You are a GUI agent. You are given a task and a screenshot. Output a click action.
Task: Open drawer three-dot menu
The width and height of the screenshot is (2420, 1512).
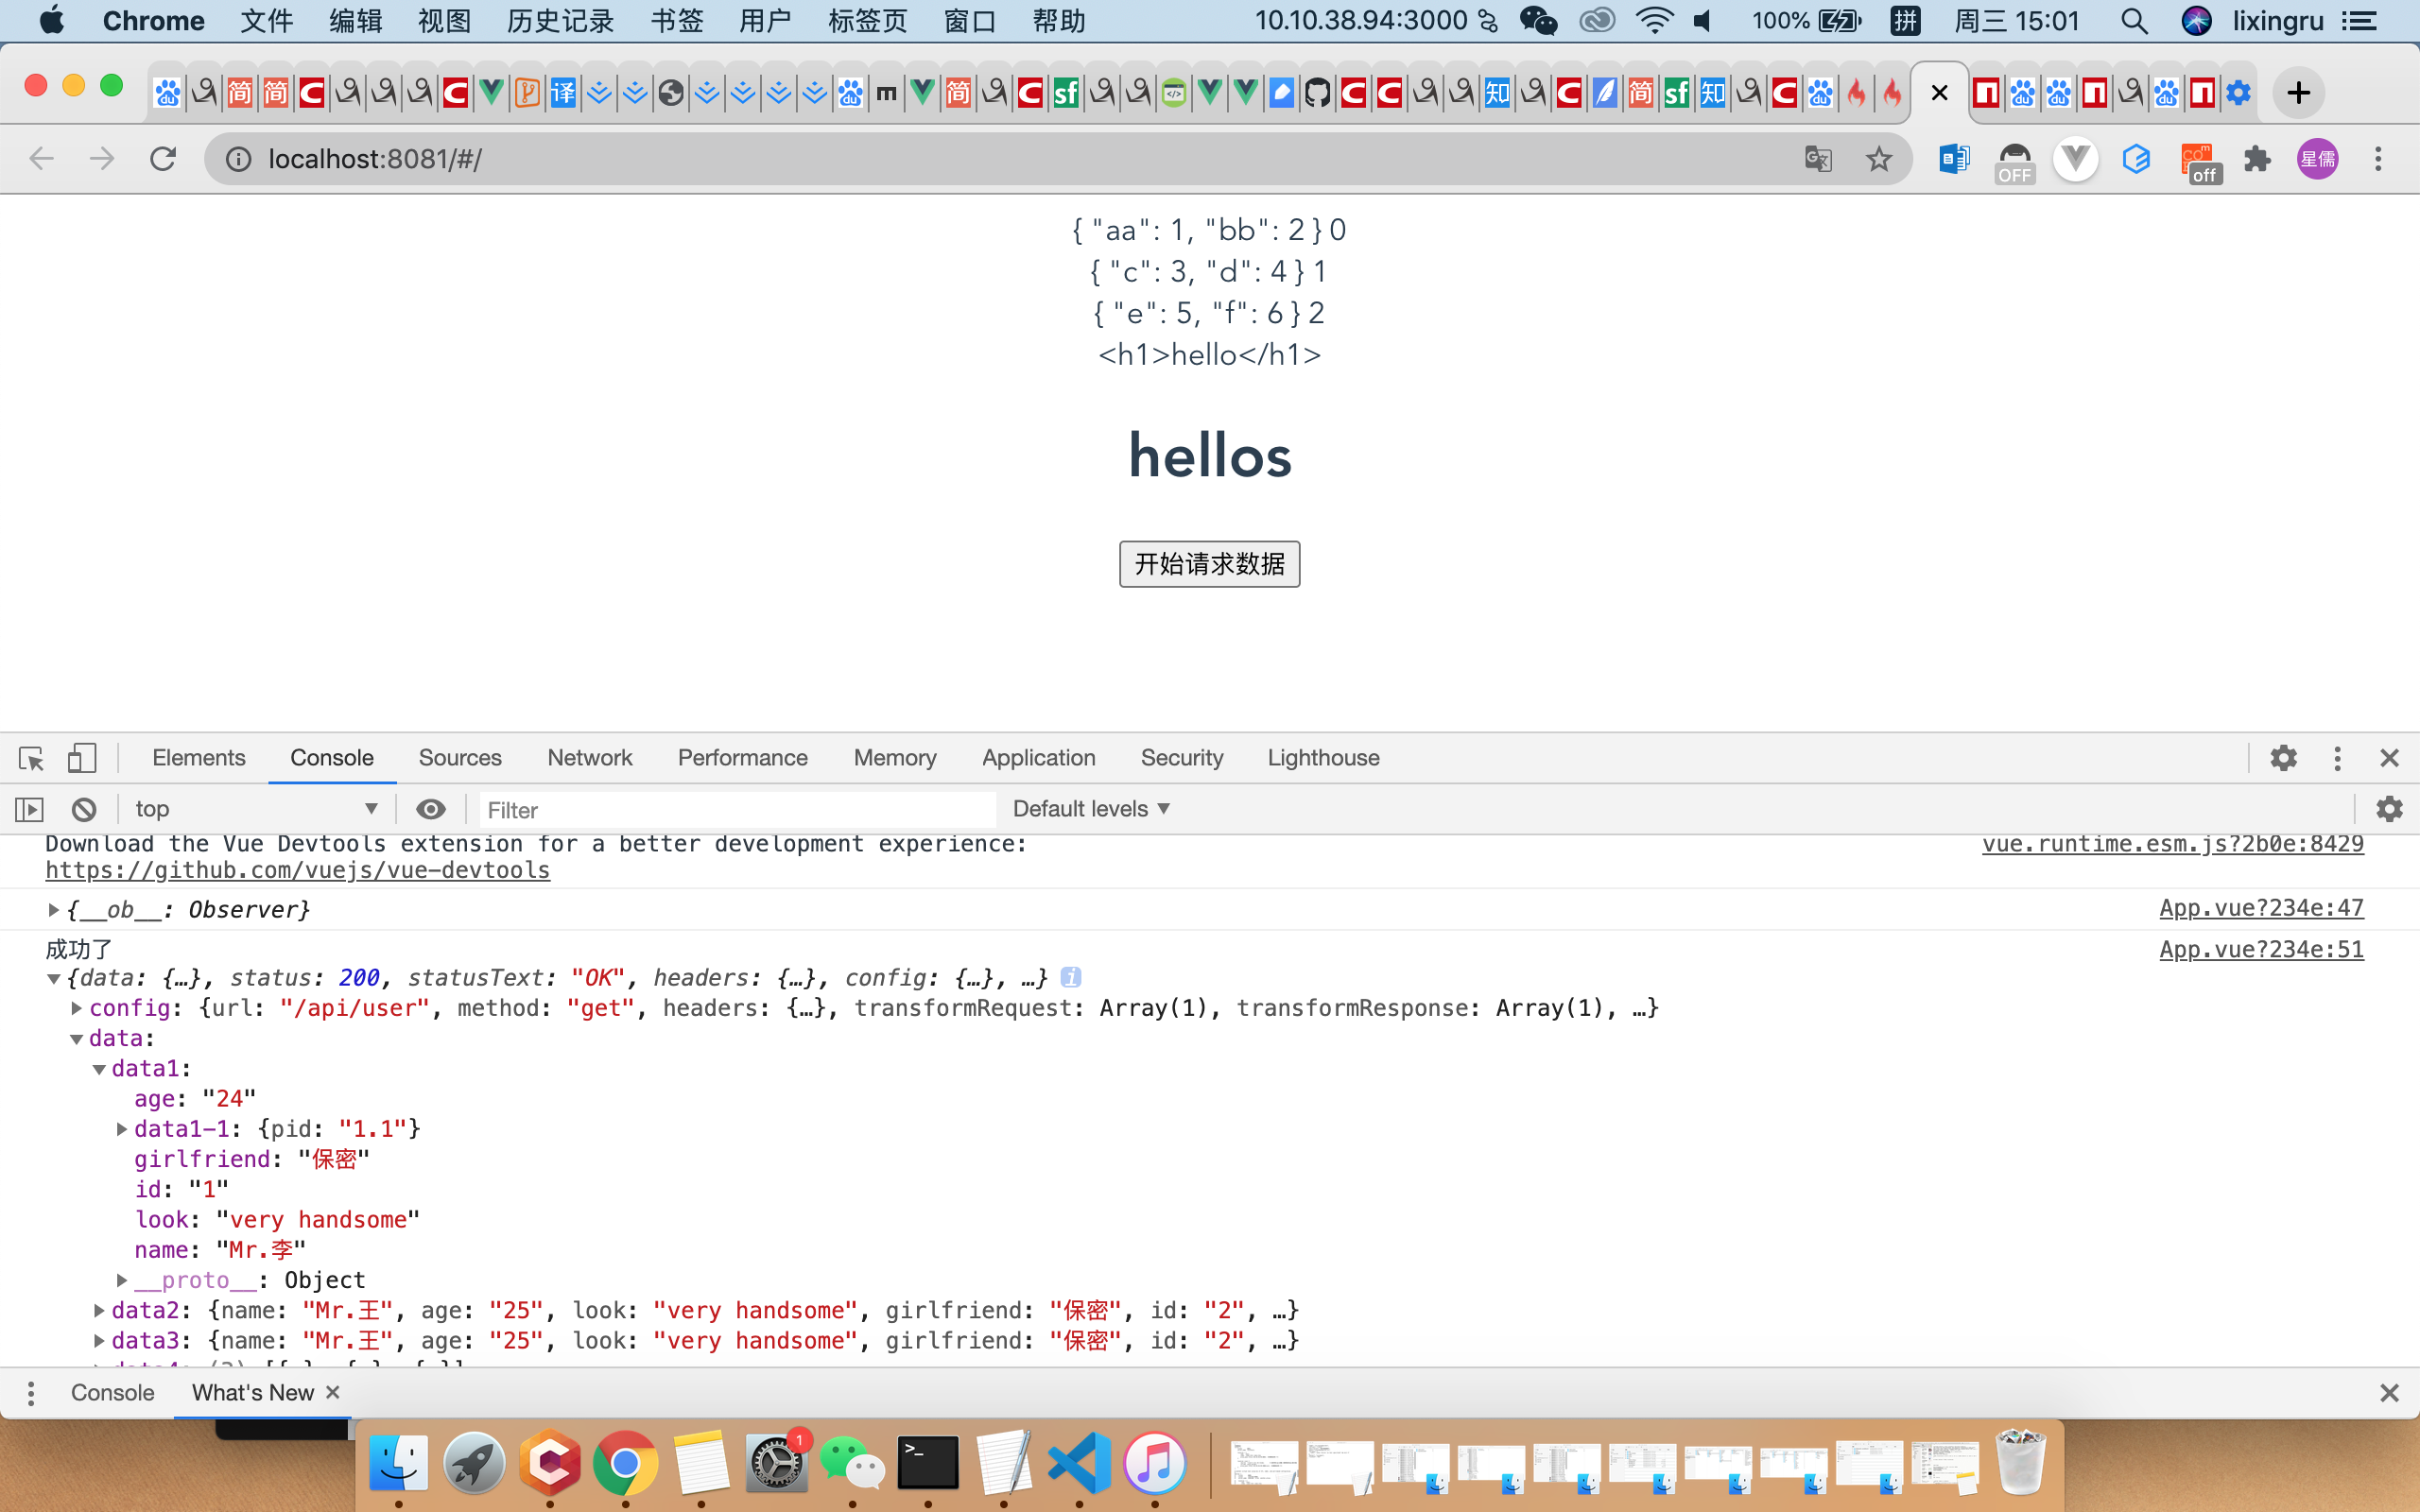(31, 1393)
